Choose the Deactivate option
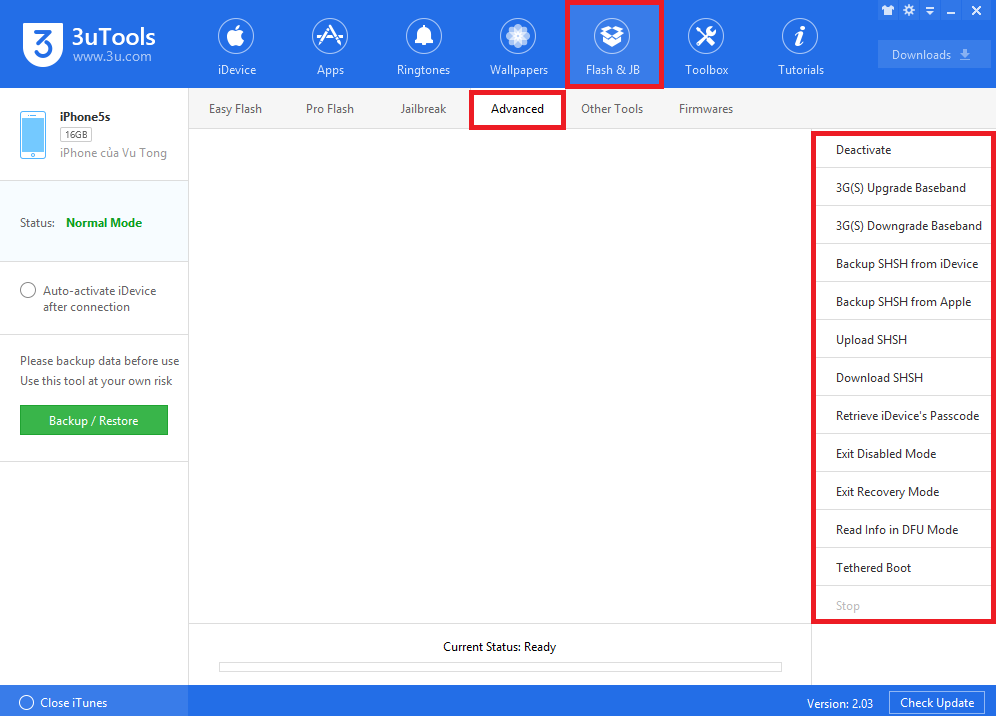Image resolution: width=996 pixels, height=716 pixels. [x=903, y=150]
